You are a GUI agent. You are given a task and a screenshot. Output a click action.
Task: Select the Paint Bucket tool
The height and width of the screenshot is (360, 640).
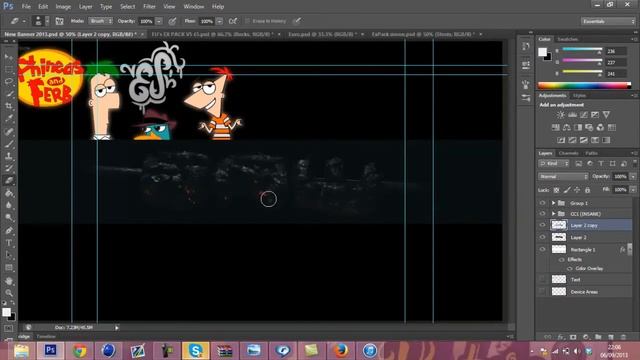pos(9,193)
